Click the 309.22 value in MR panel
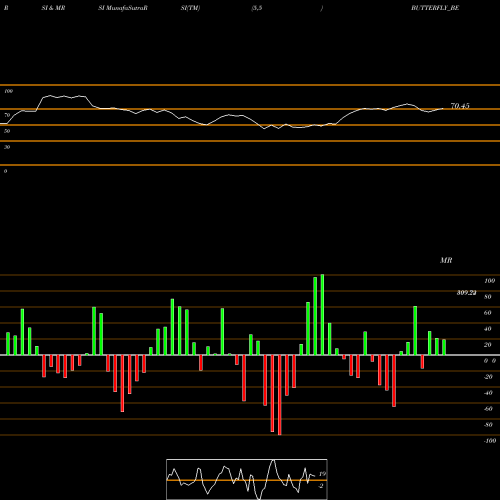The height and width of the screenshot is (500, 500). [466, 293]
